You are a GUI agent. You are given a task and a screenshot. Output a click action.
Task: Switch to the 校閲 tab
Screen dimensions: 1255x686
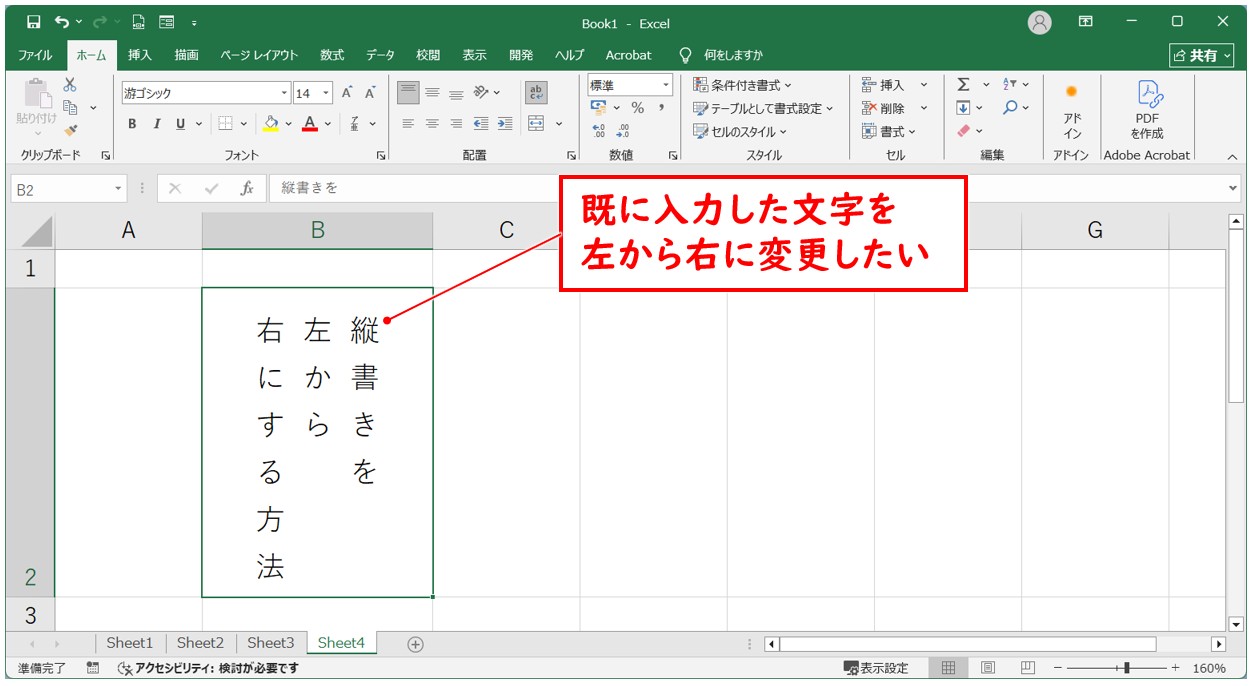(x=428, y=55)
